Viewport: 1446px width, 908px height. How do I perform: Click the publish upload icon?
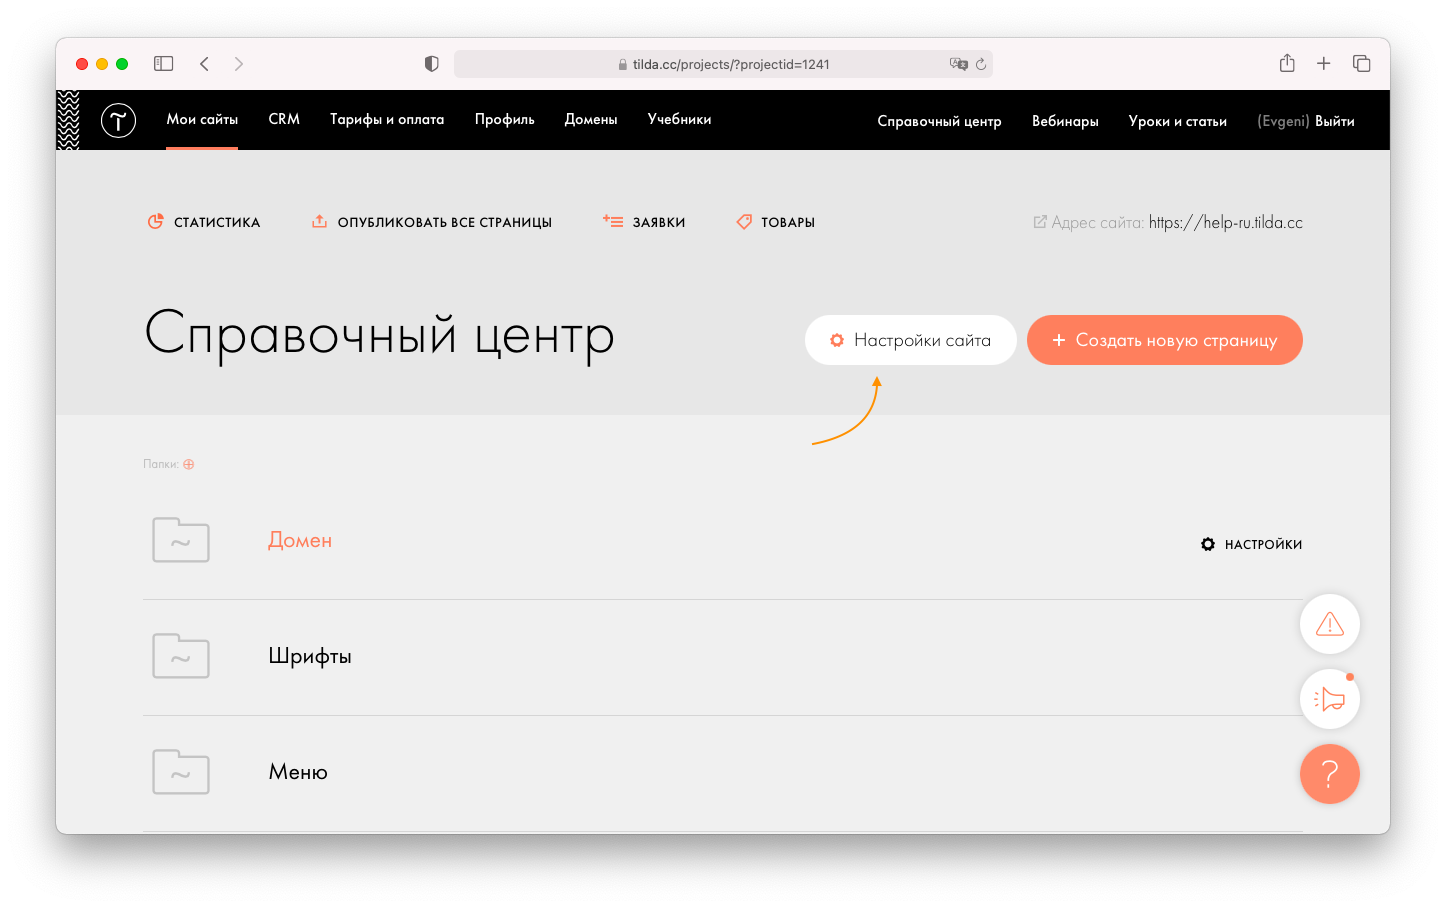point(319,221)
